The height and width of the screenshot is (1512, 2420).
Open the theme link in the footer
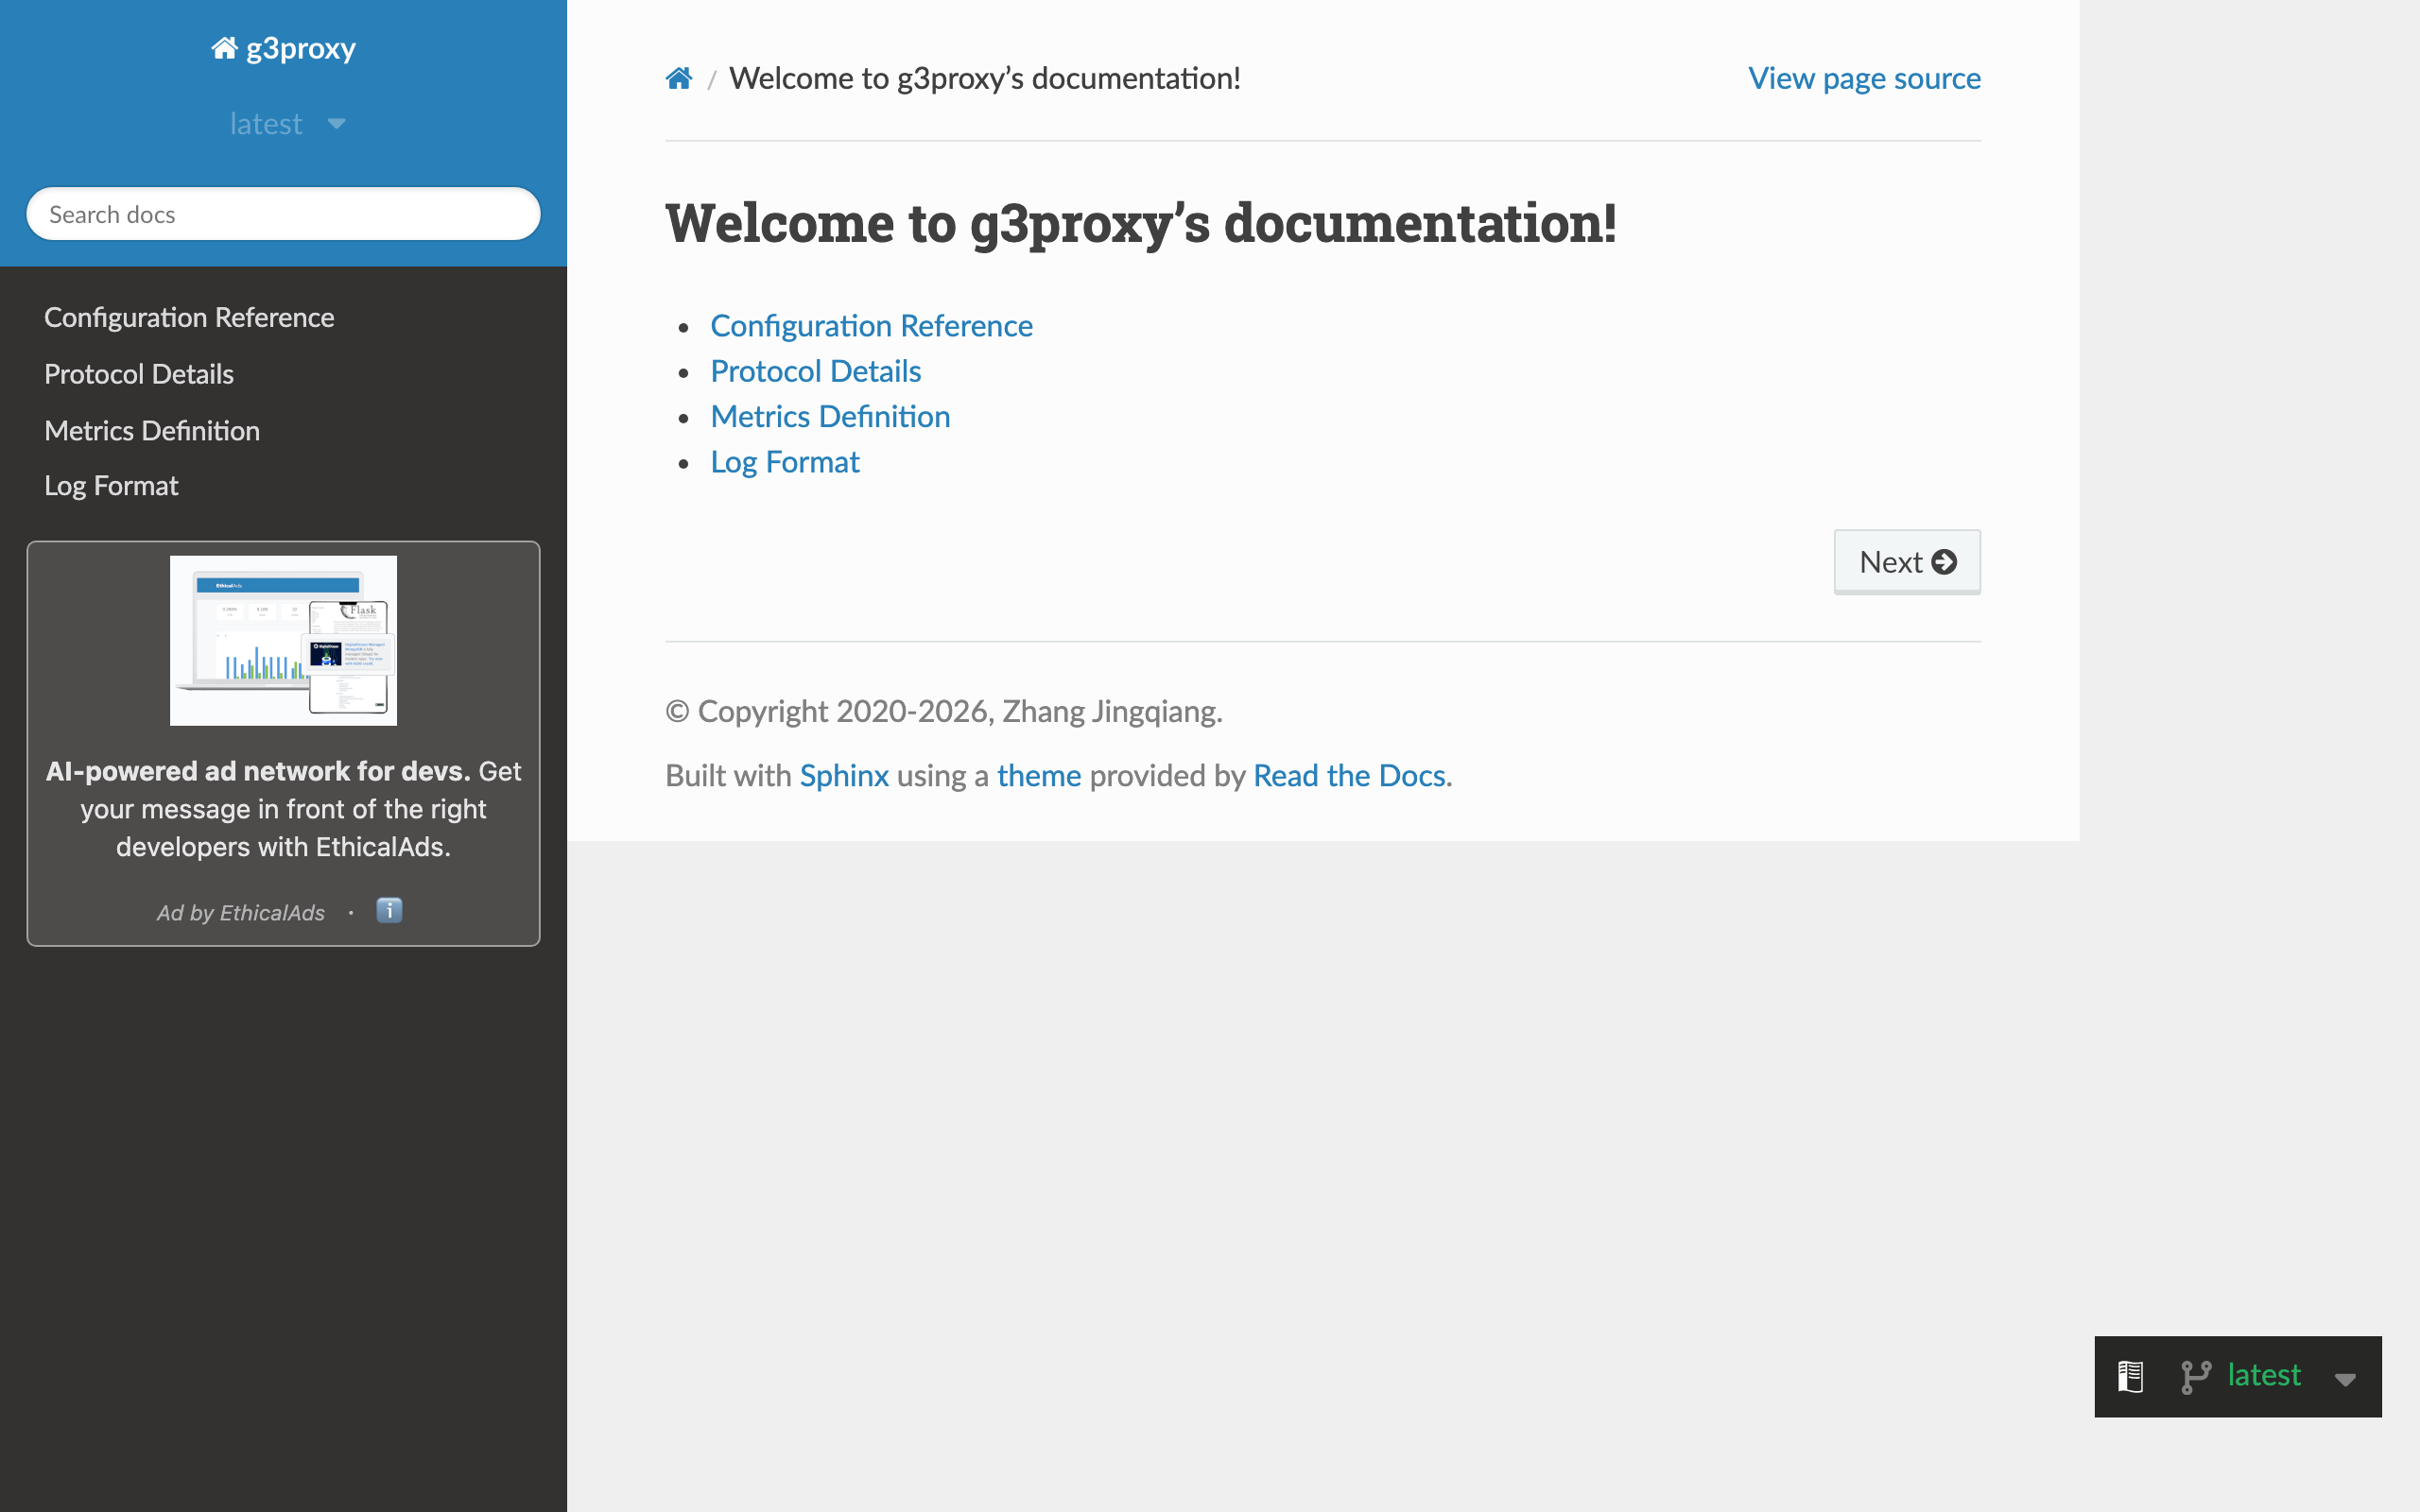tap(1038, 775)
